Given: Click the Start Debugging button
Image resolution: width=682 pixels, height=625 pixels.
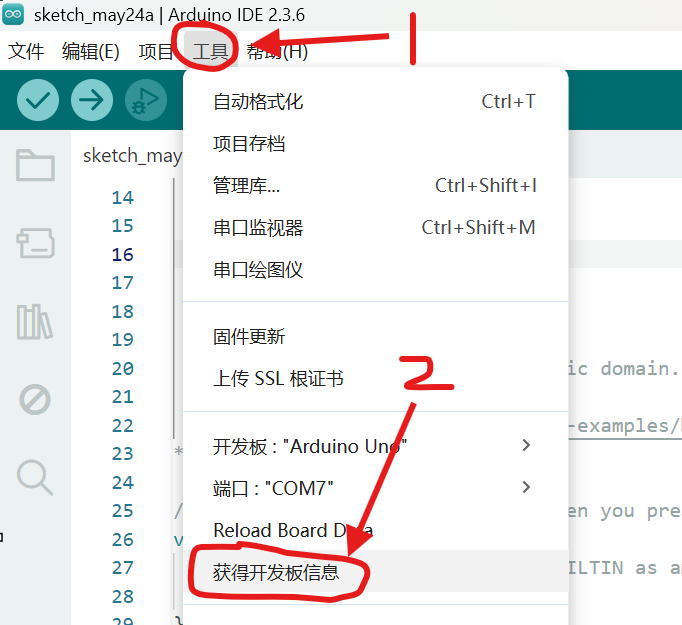Looking at the screenshot, I should [x=146, y=100].
